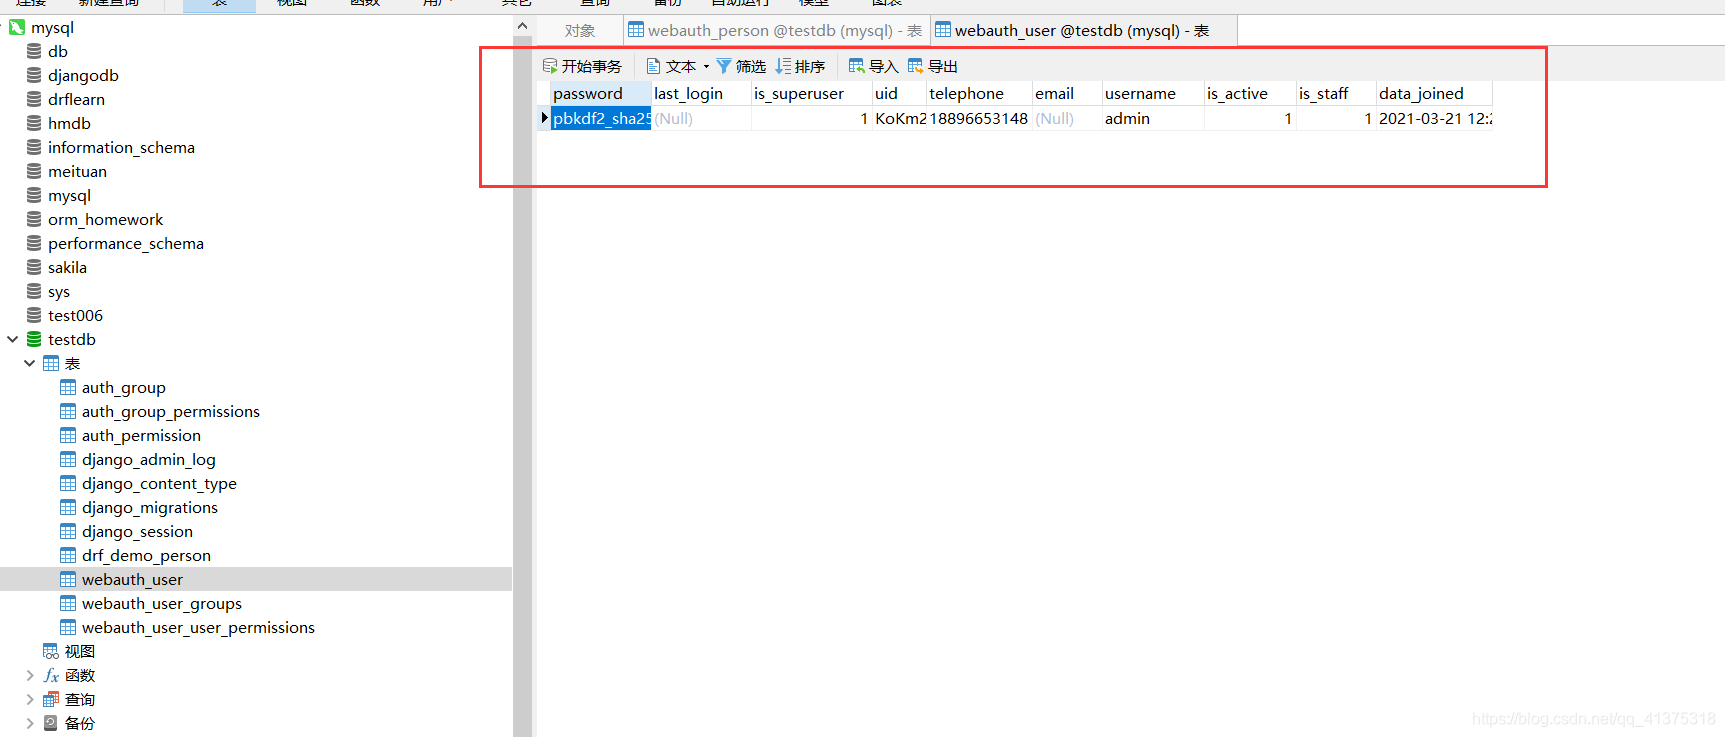The width and height of the screenshot is (1725, 737).
Task: Expand the 查询 queries node
Action: [29, 699]
